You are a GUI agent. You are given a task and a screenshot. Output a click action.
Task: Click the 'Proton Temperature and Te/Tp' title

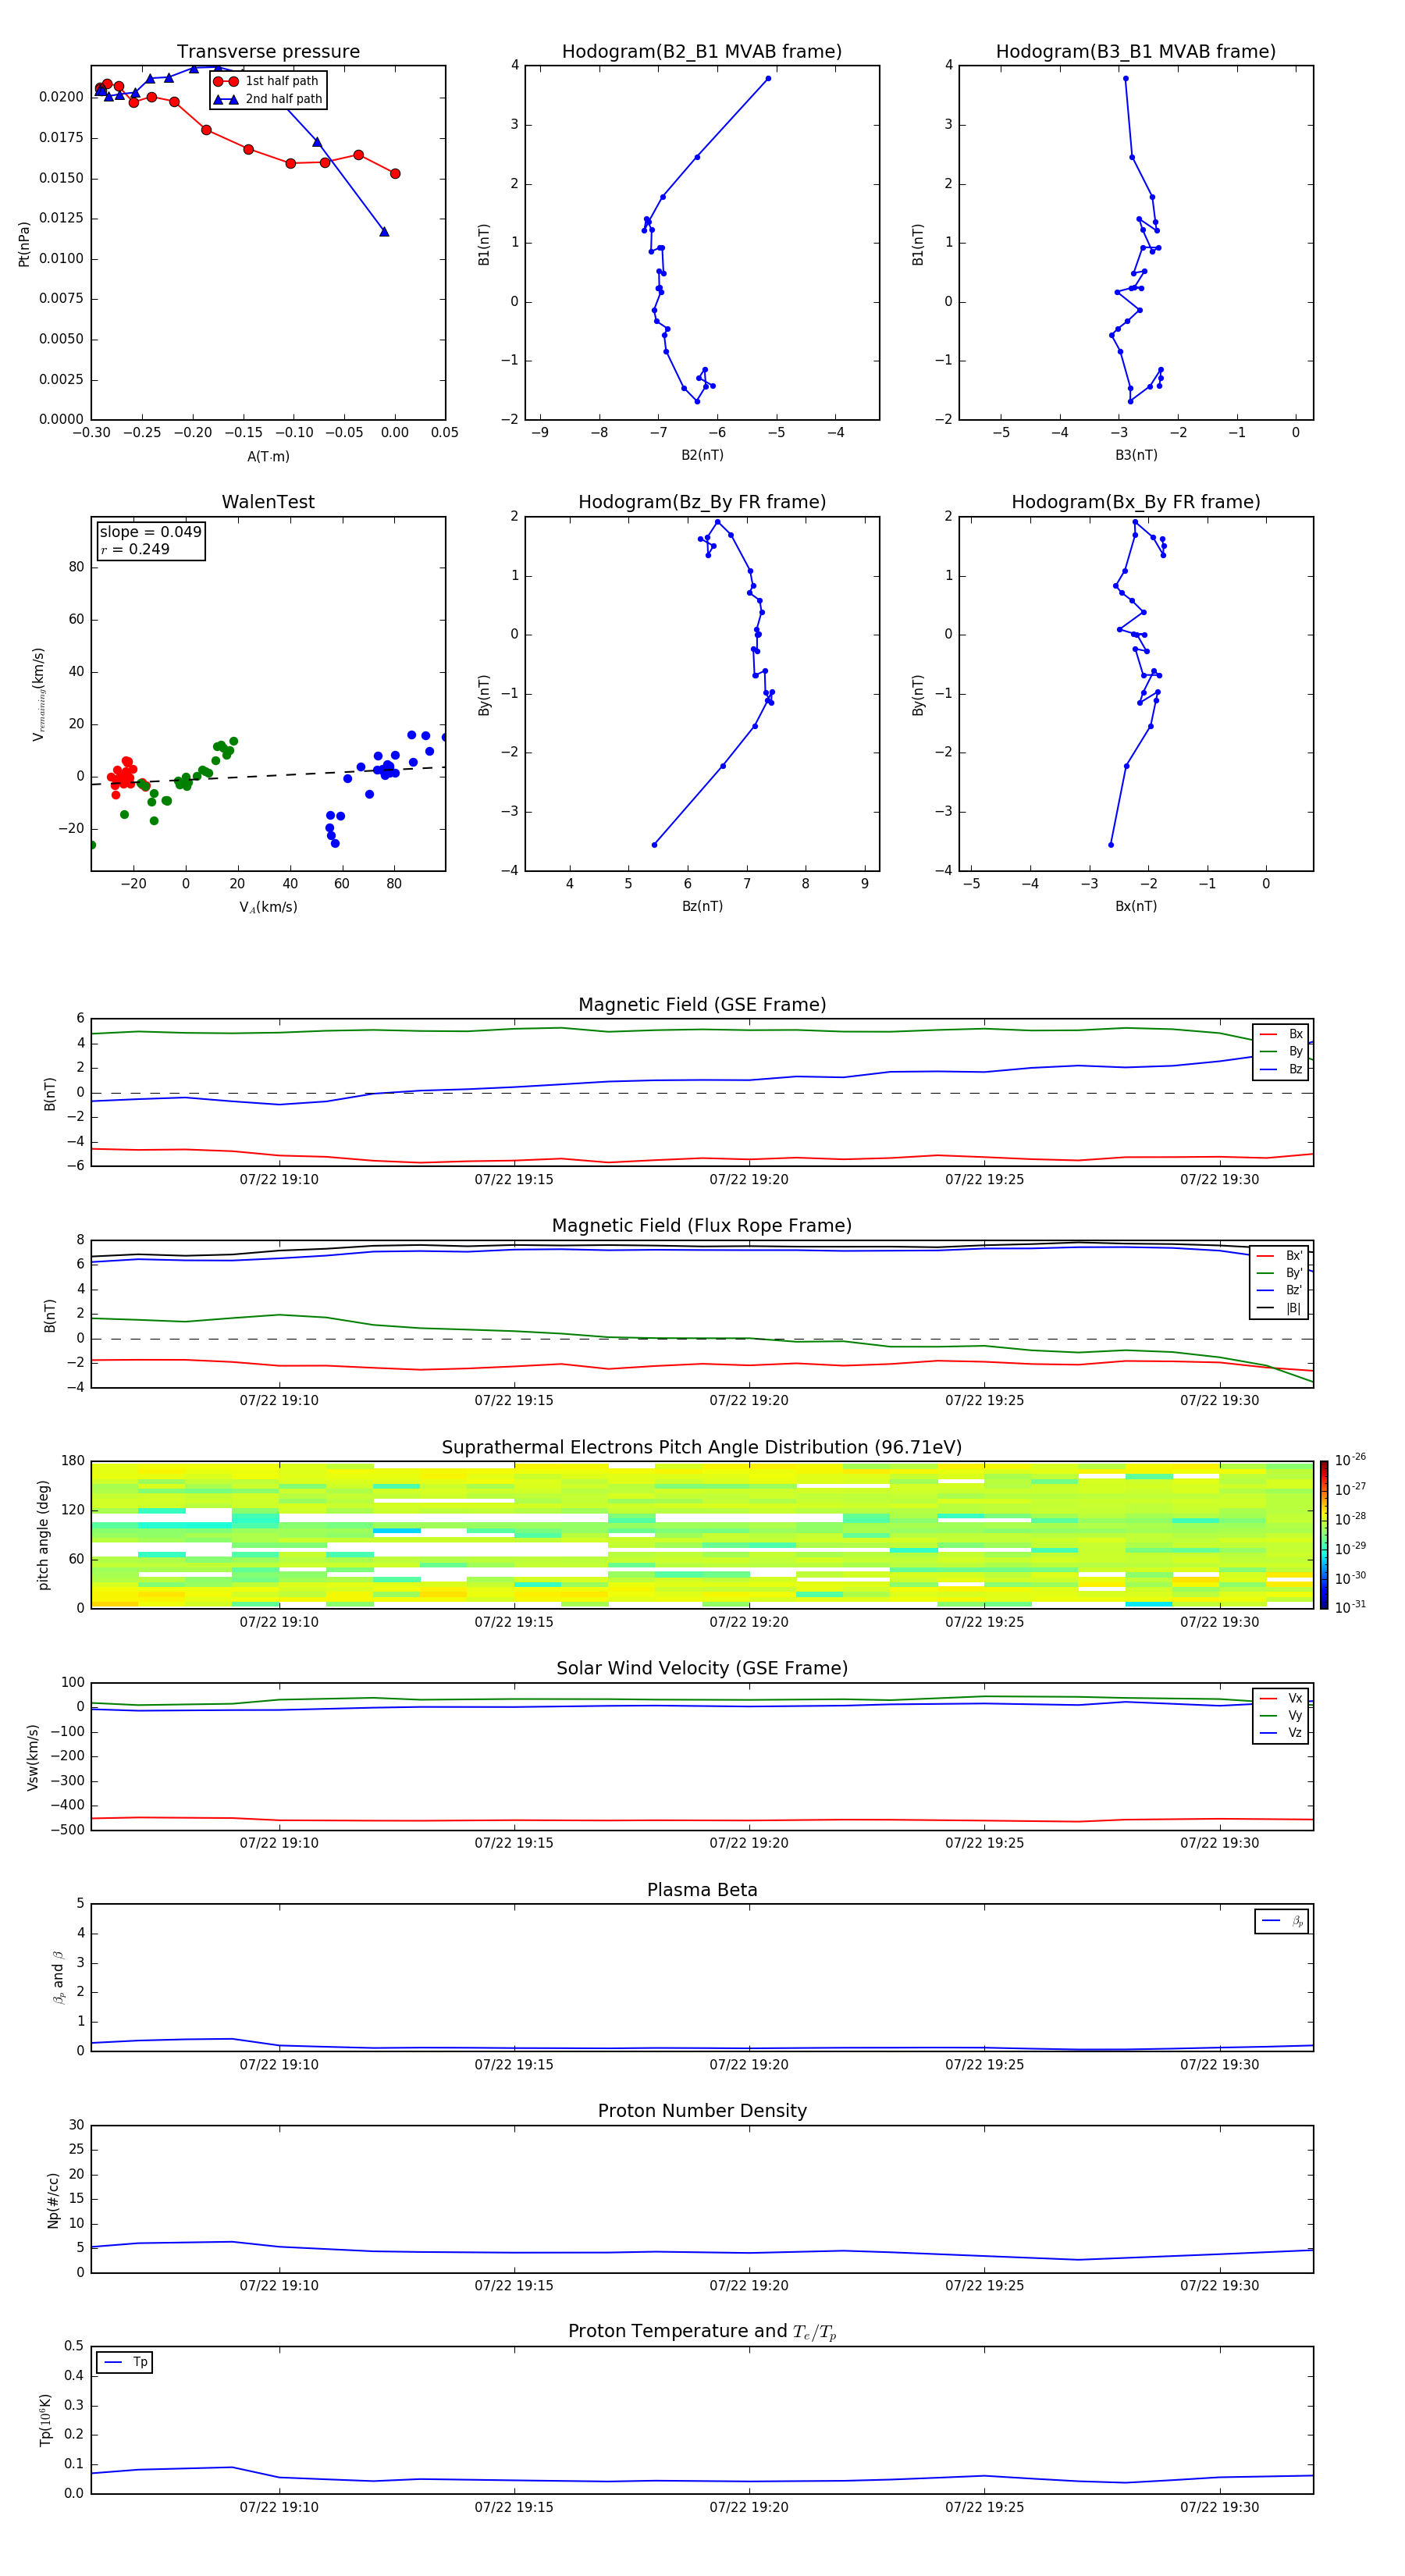point(702,2332)
